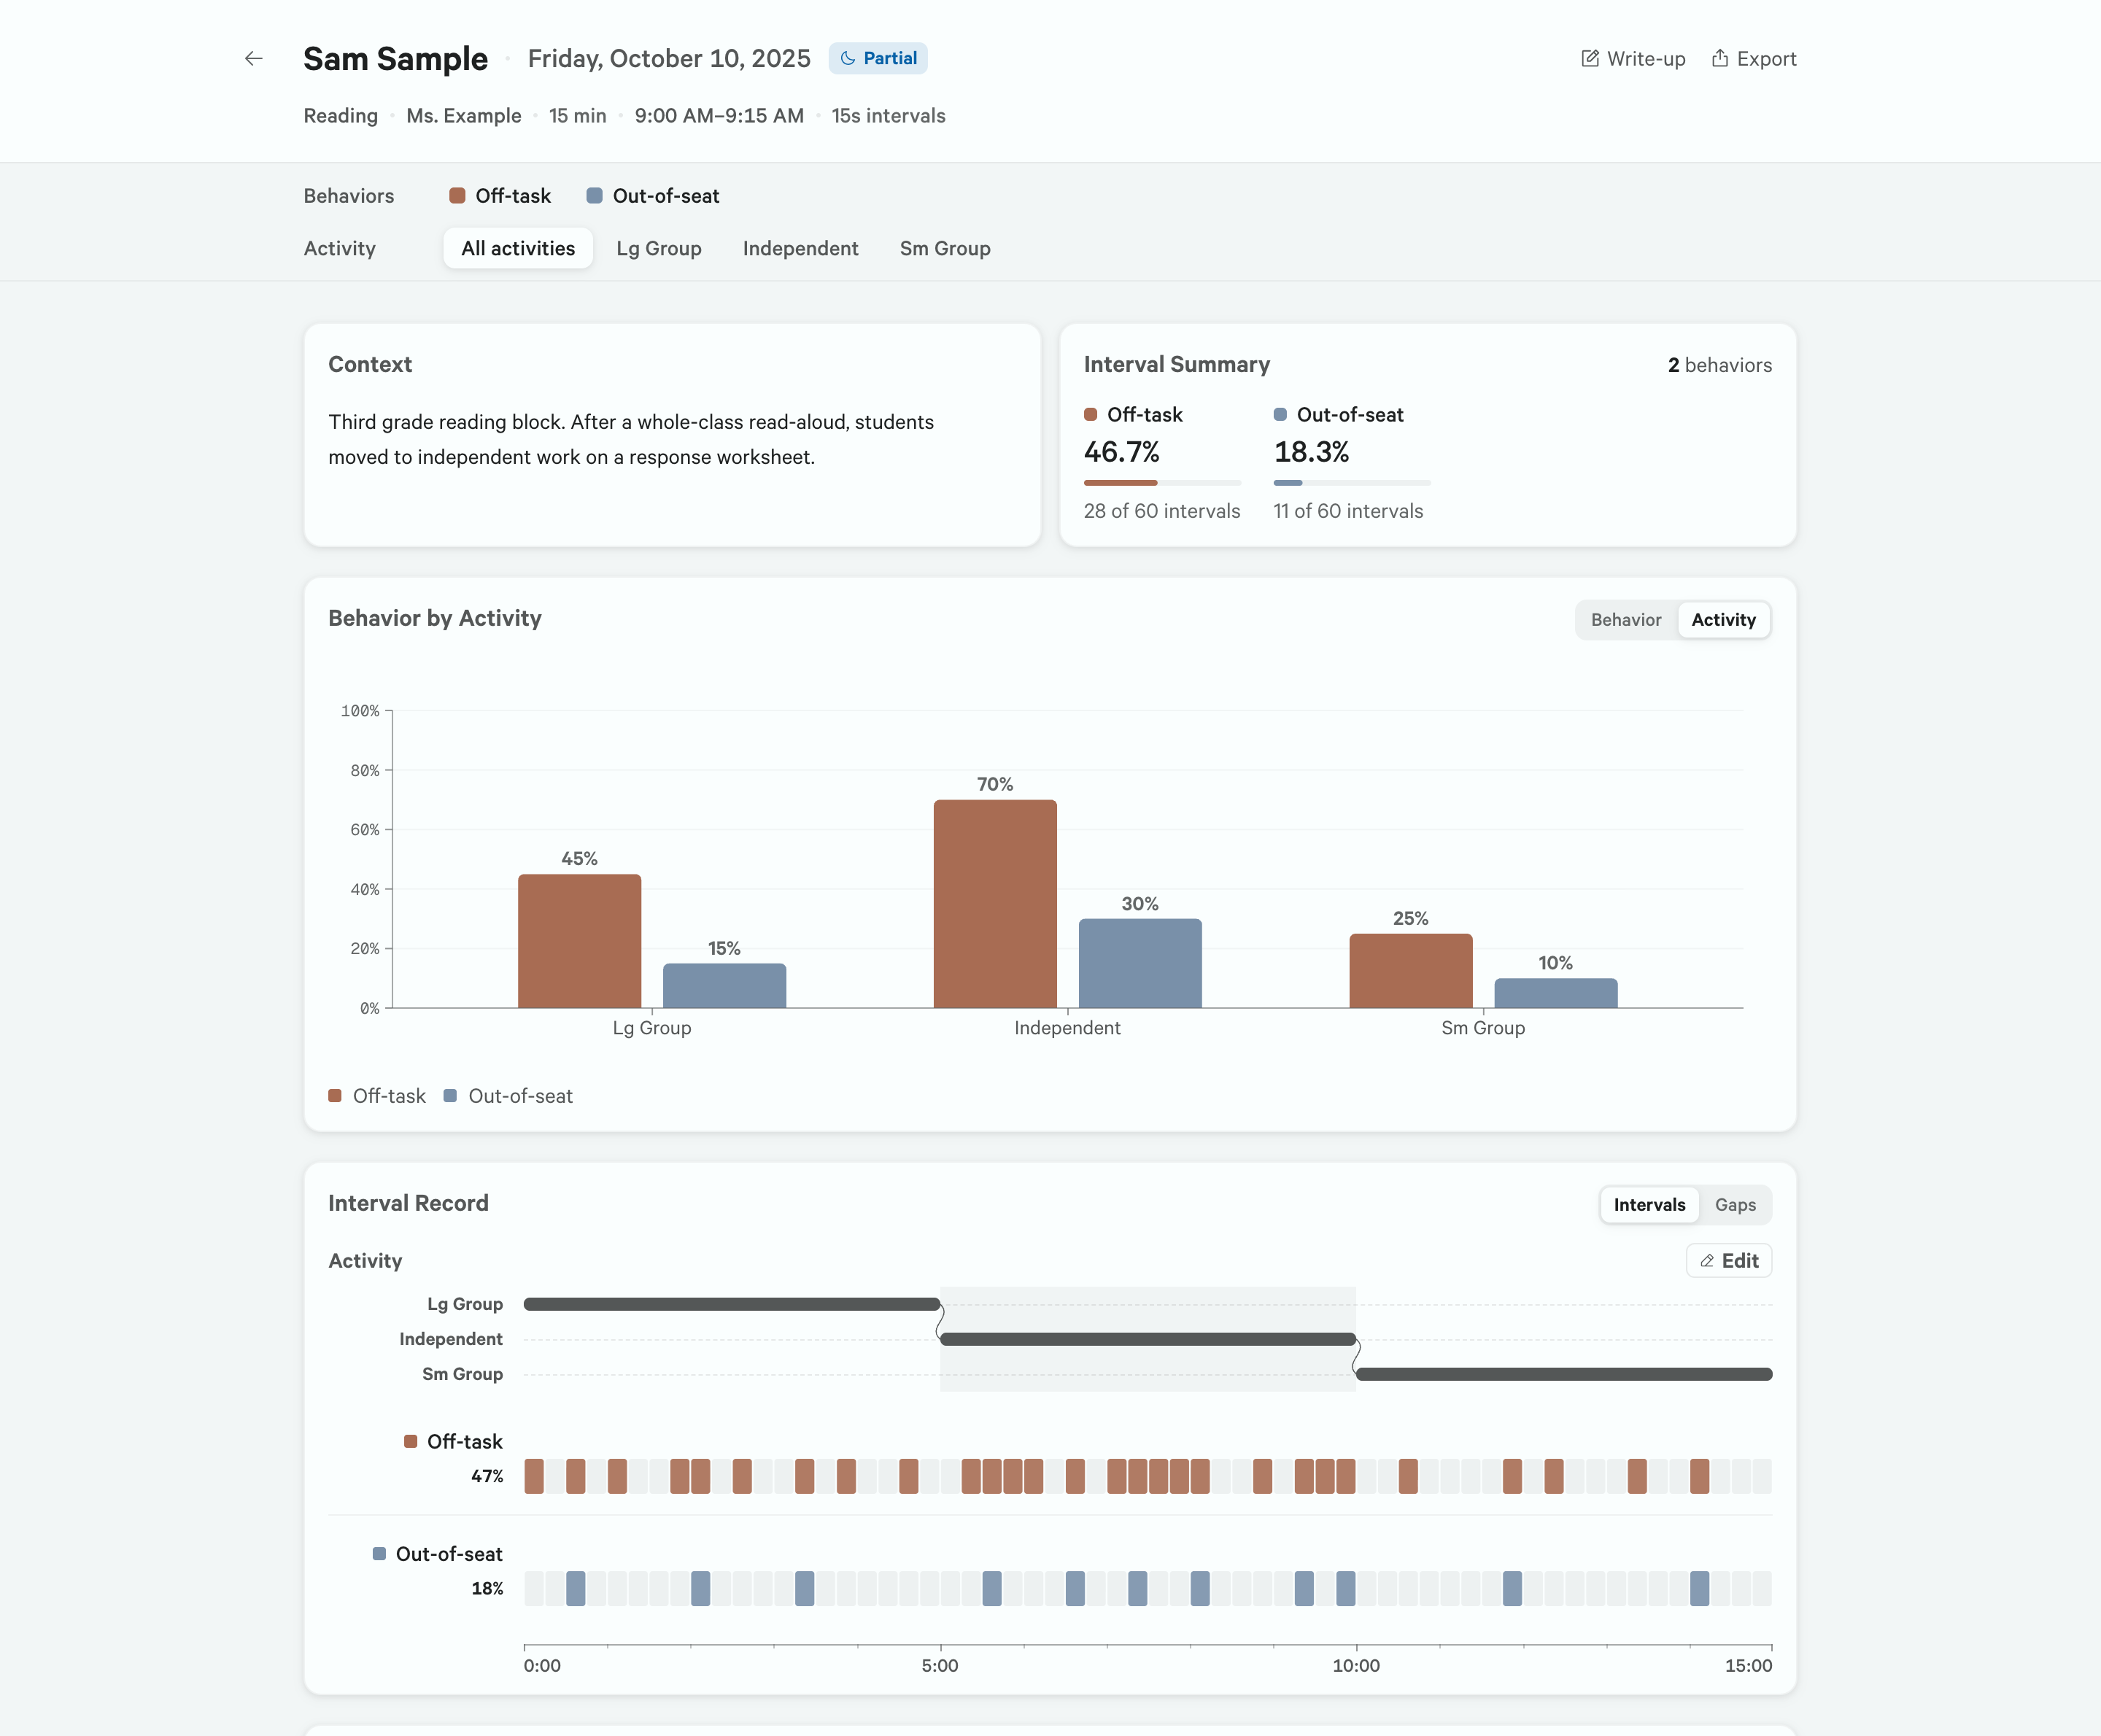Select the All activities filter
The height and width of the screenshot is (1736, 2101).
coord(518,248)
